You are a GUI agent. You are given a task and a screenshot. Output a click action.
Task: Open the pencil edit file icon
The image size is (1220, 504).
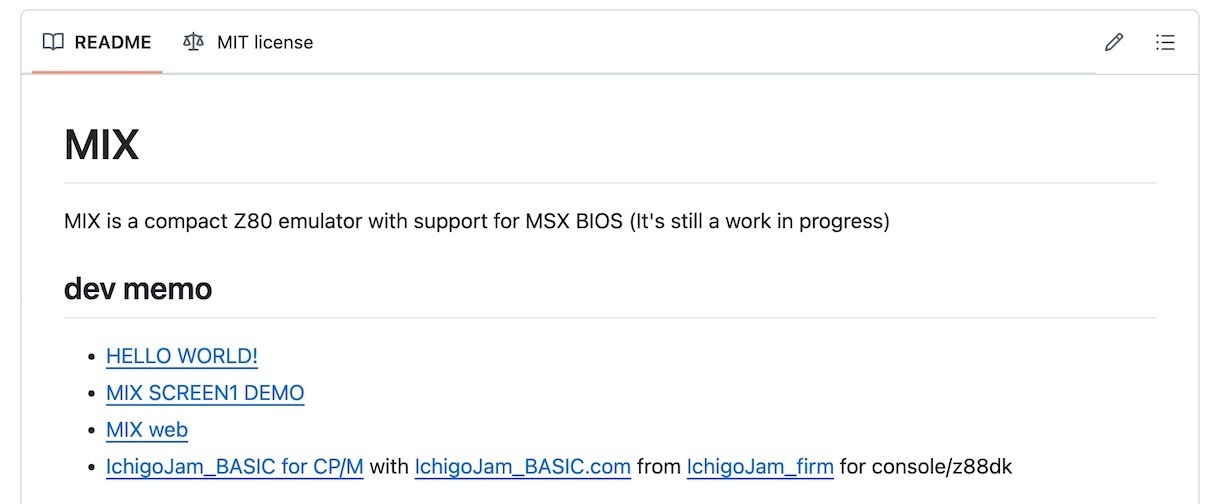tap(1114, 42)
